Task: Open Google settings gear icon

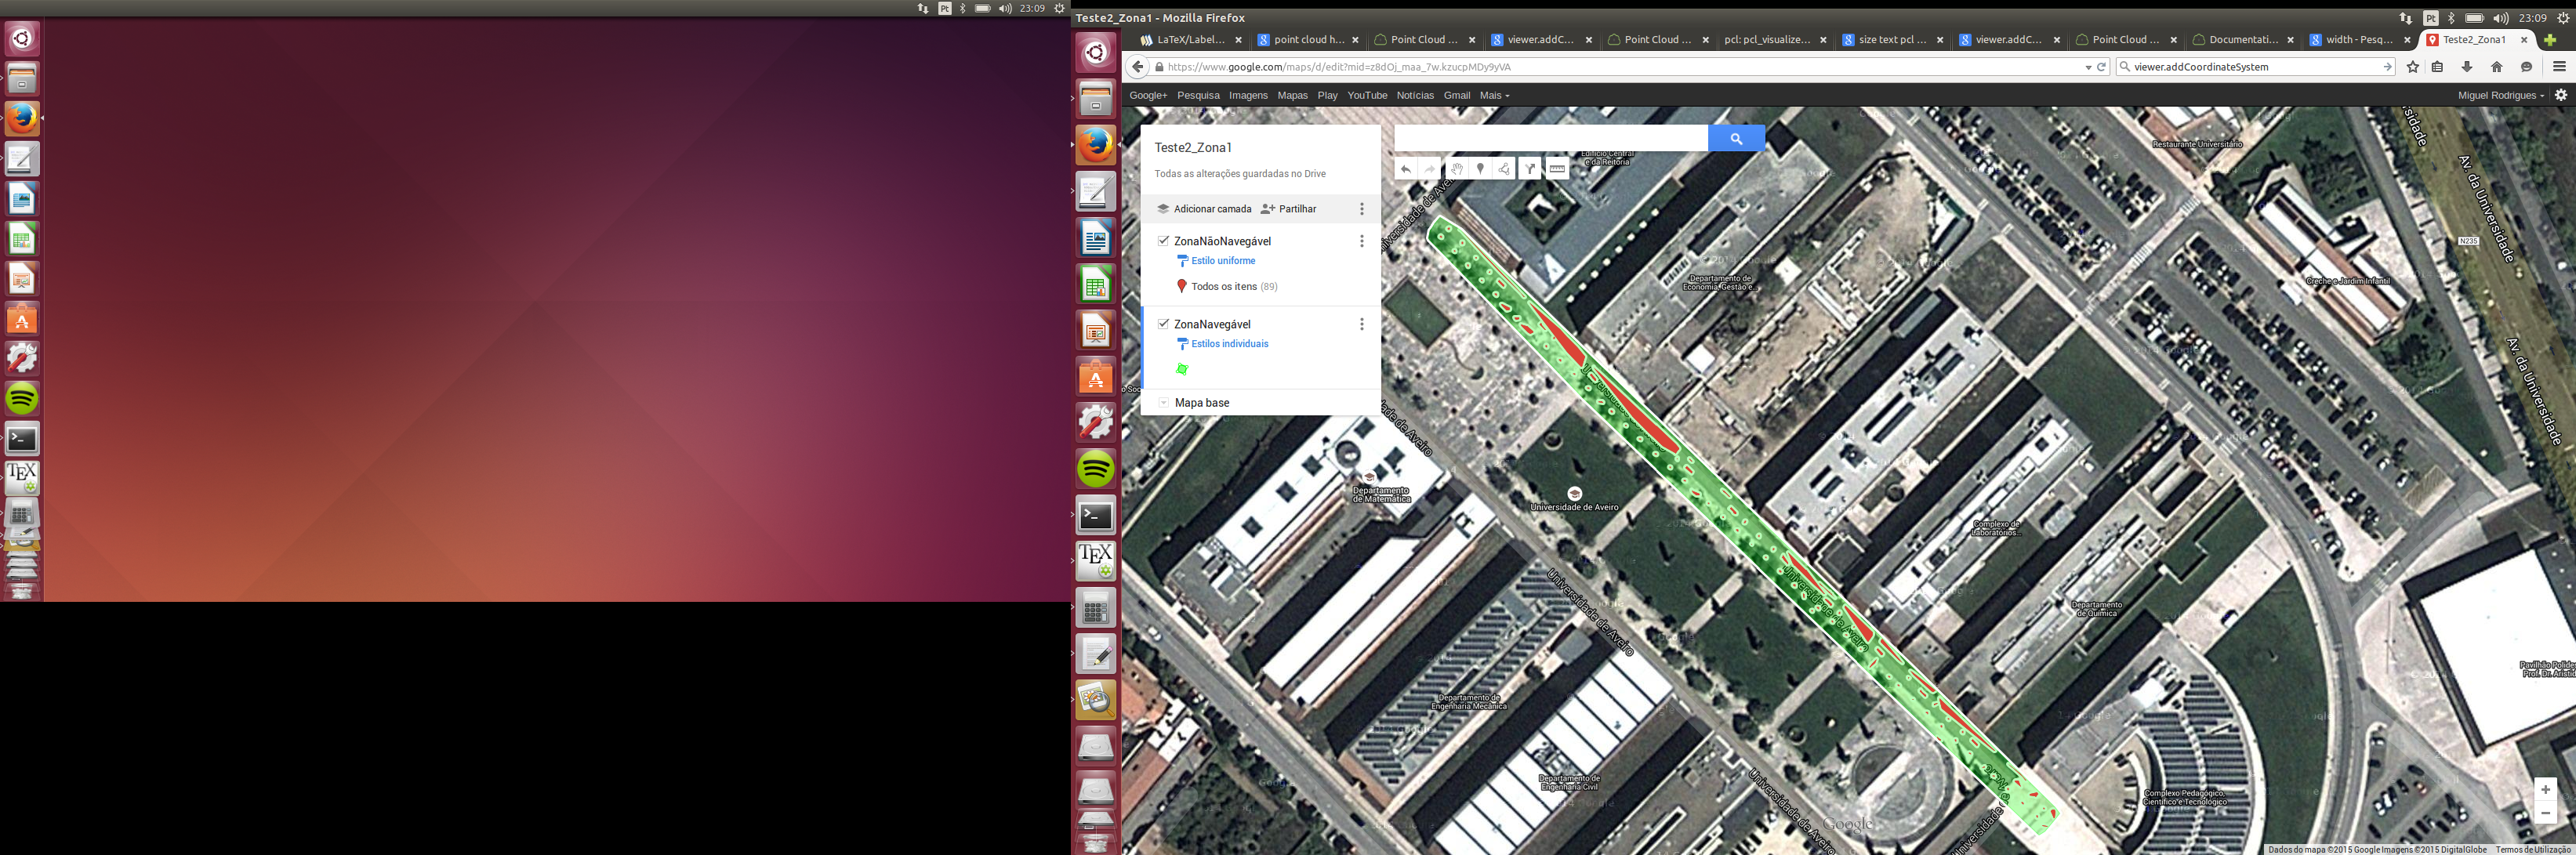Action: point(2561,95)
